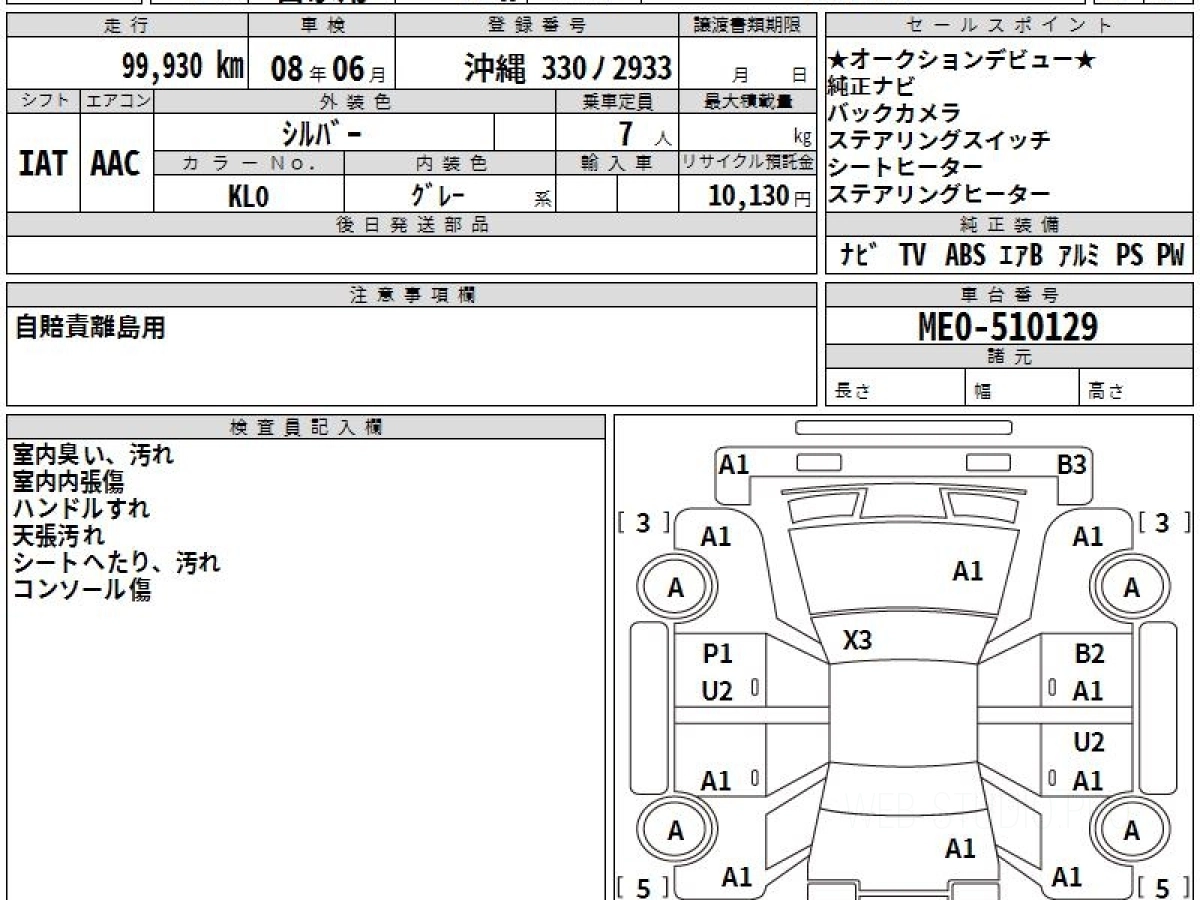Viewport: 1200px width, 900px height.
Task: Select the 車検 header
Action: (x=321, y=26)
